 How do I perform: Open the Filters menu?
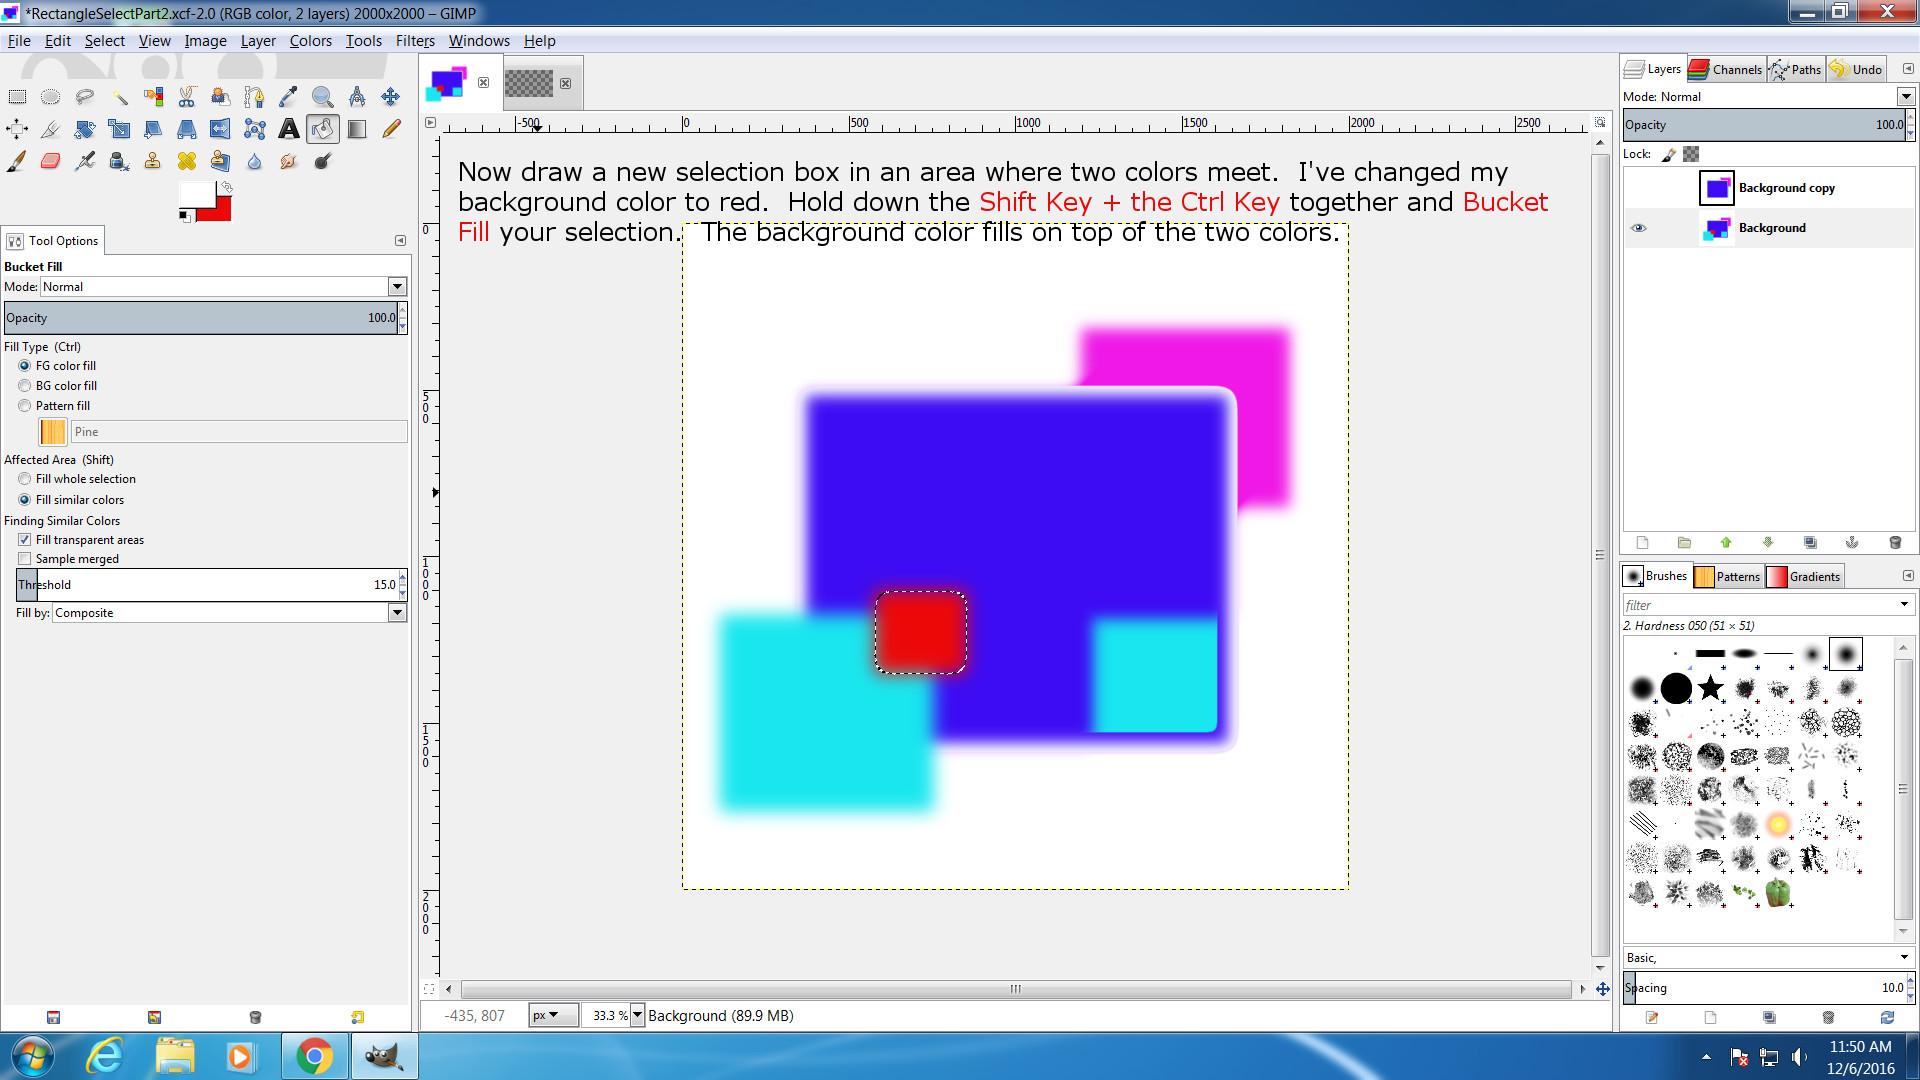(414, 41)
